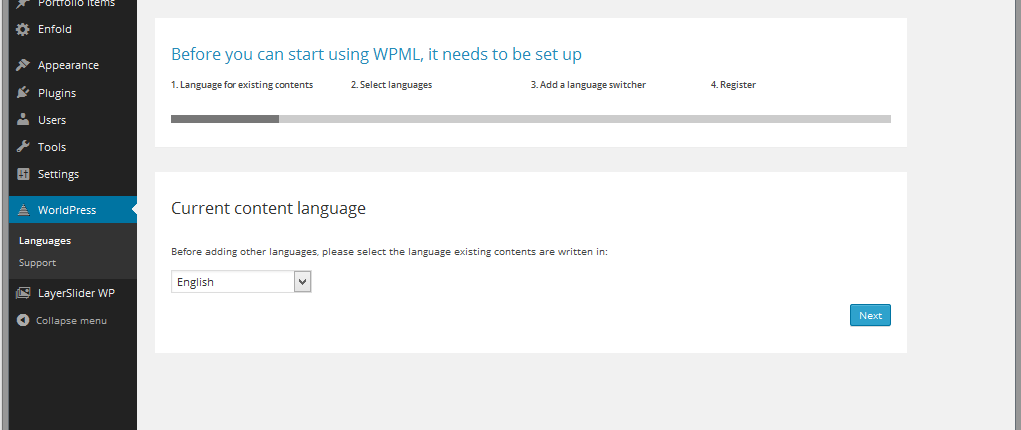1021x430 pixels.
Task: Go to step 3 Add a language switcher
Action: pyautogui.click(x=588, y=85)
